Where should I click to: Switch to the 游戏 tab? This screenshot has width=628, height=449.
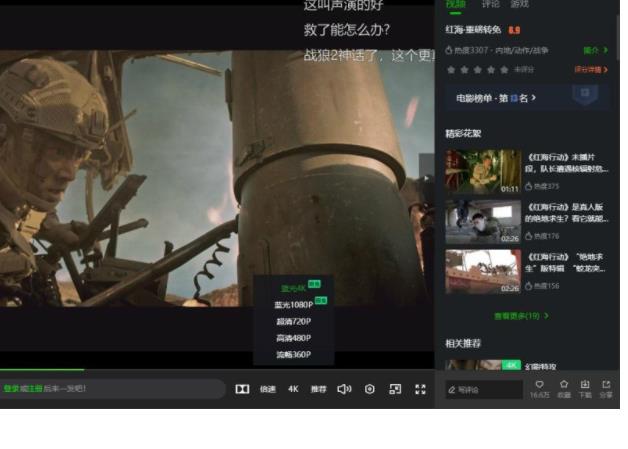point(519,4)
